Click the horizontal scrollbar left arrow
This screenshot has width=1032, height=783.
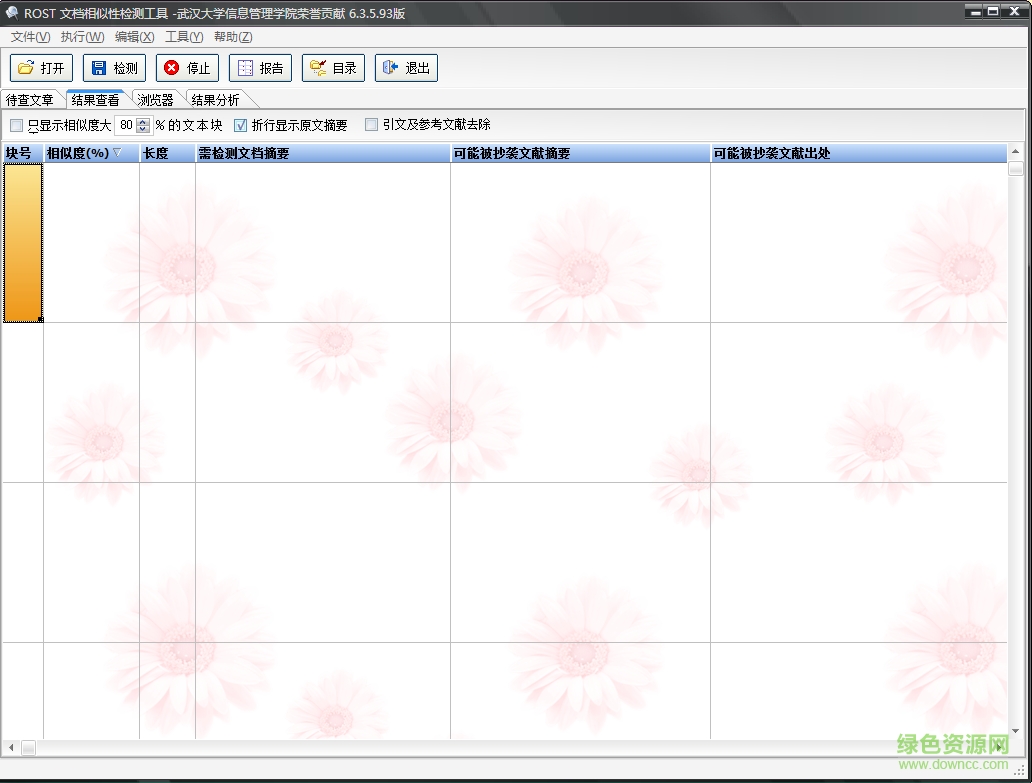click(x=11, y=747)
